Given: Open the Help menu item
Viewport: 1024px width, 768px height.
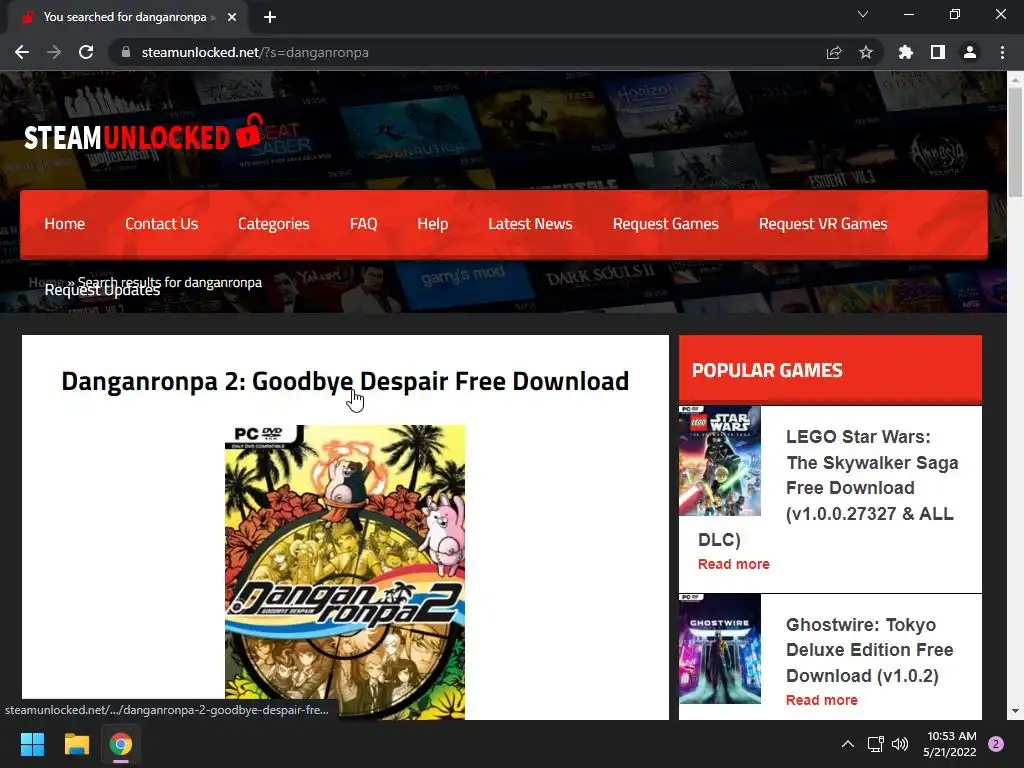Looking at the screenshot, I should 432,224.
